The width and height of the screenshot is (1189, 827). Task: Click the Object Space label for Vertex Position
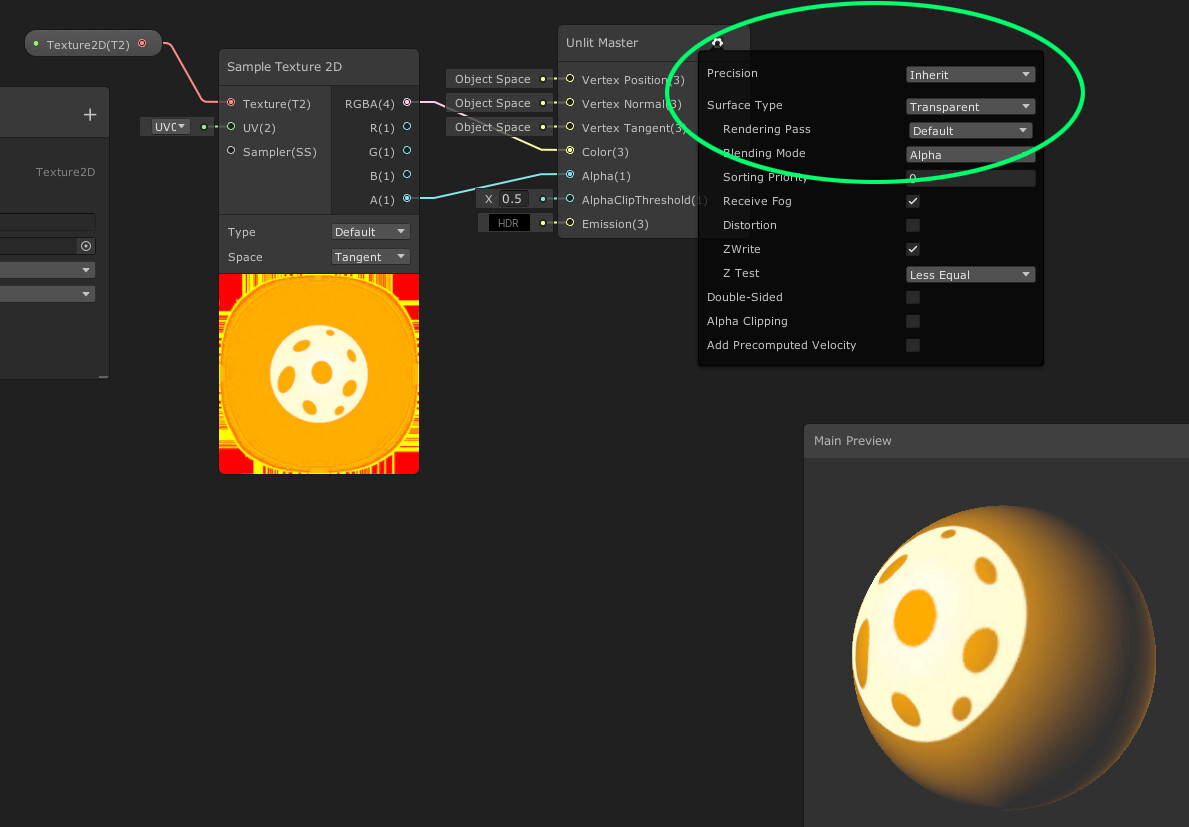493,79
